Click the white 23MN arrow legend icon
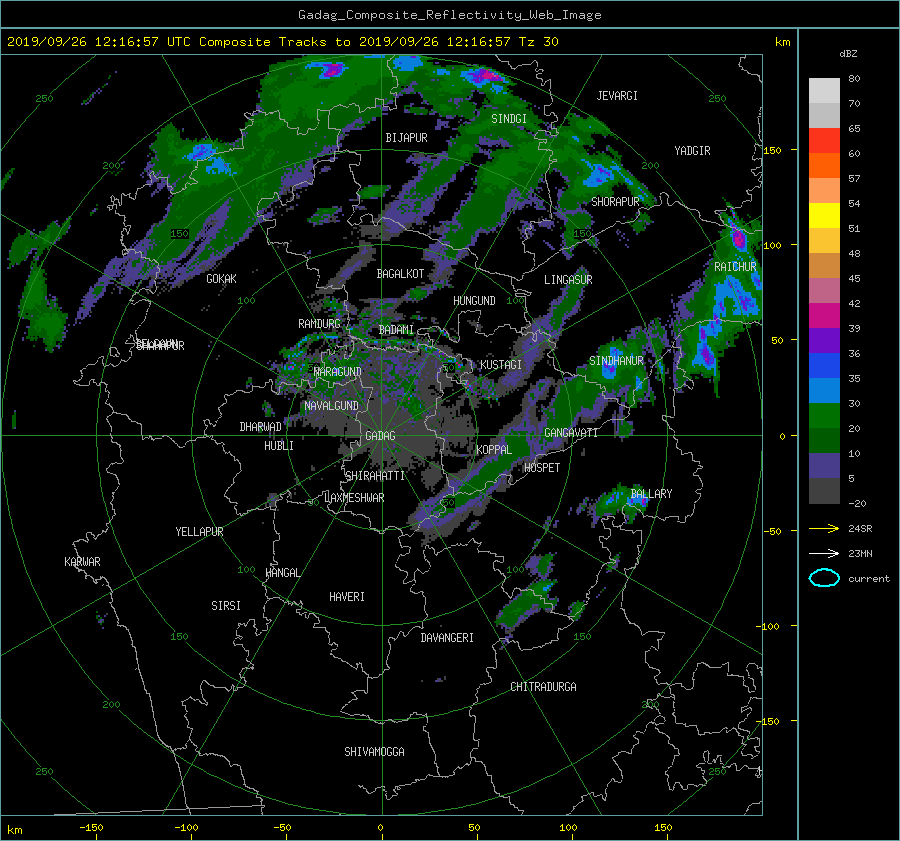900x841 pixels. click(824, 553)
